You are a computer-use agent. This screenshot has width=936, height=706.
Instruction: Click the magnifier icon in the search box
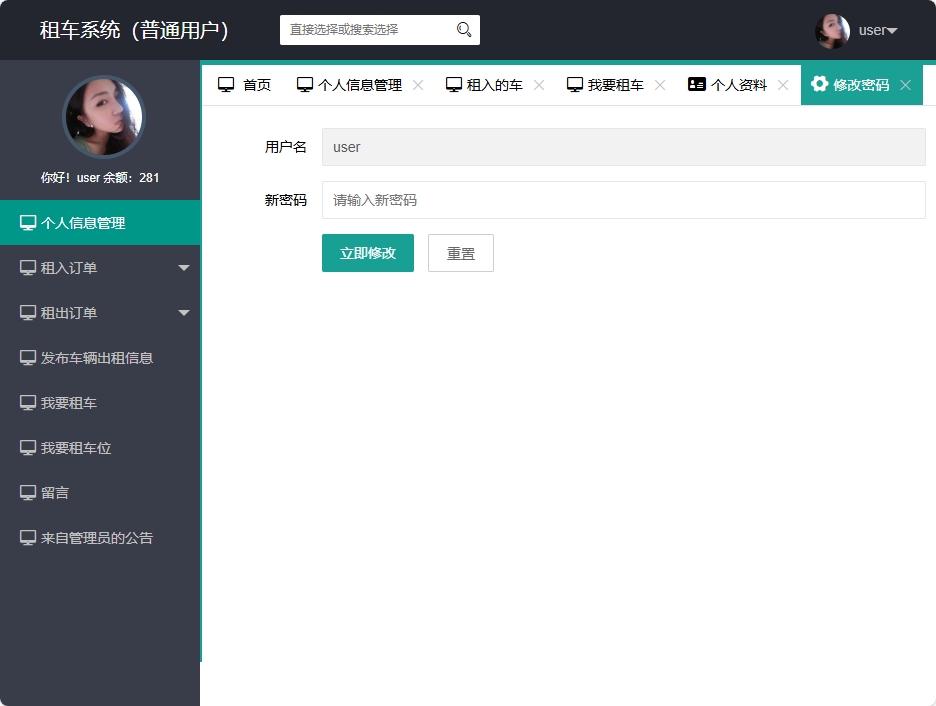[x=462, y=30]
